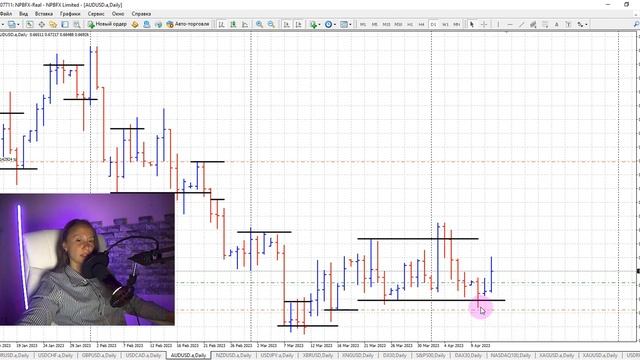640x360 pixels.
Task: Toggle the Terminal panel icon
Action: [65, 24]
